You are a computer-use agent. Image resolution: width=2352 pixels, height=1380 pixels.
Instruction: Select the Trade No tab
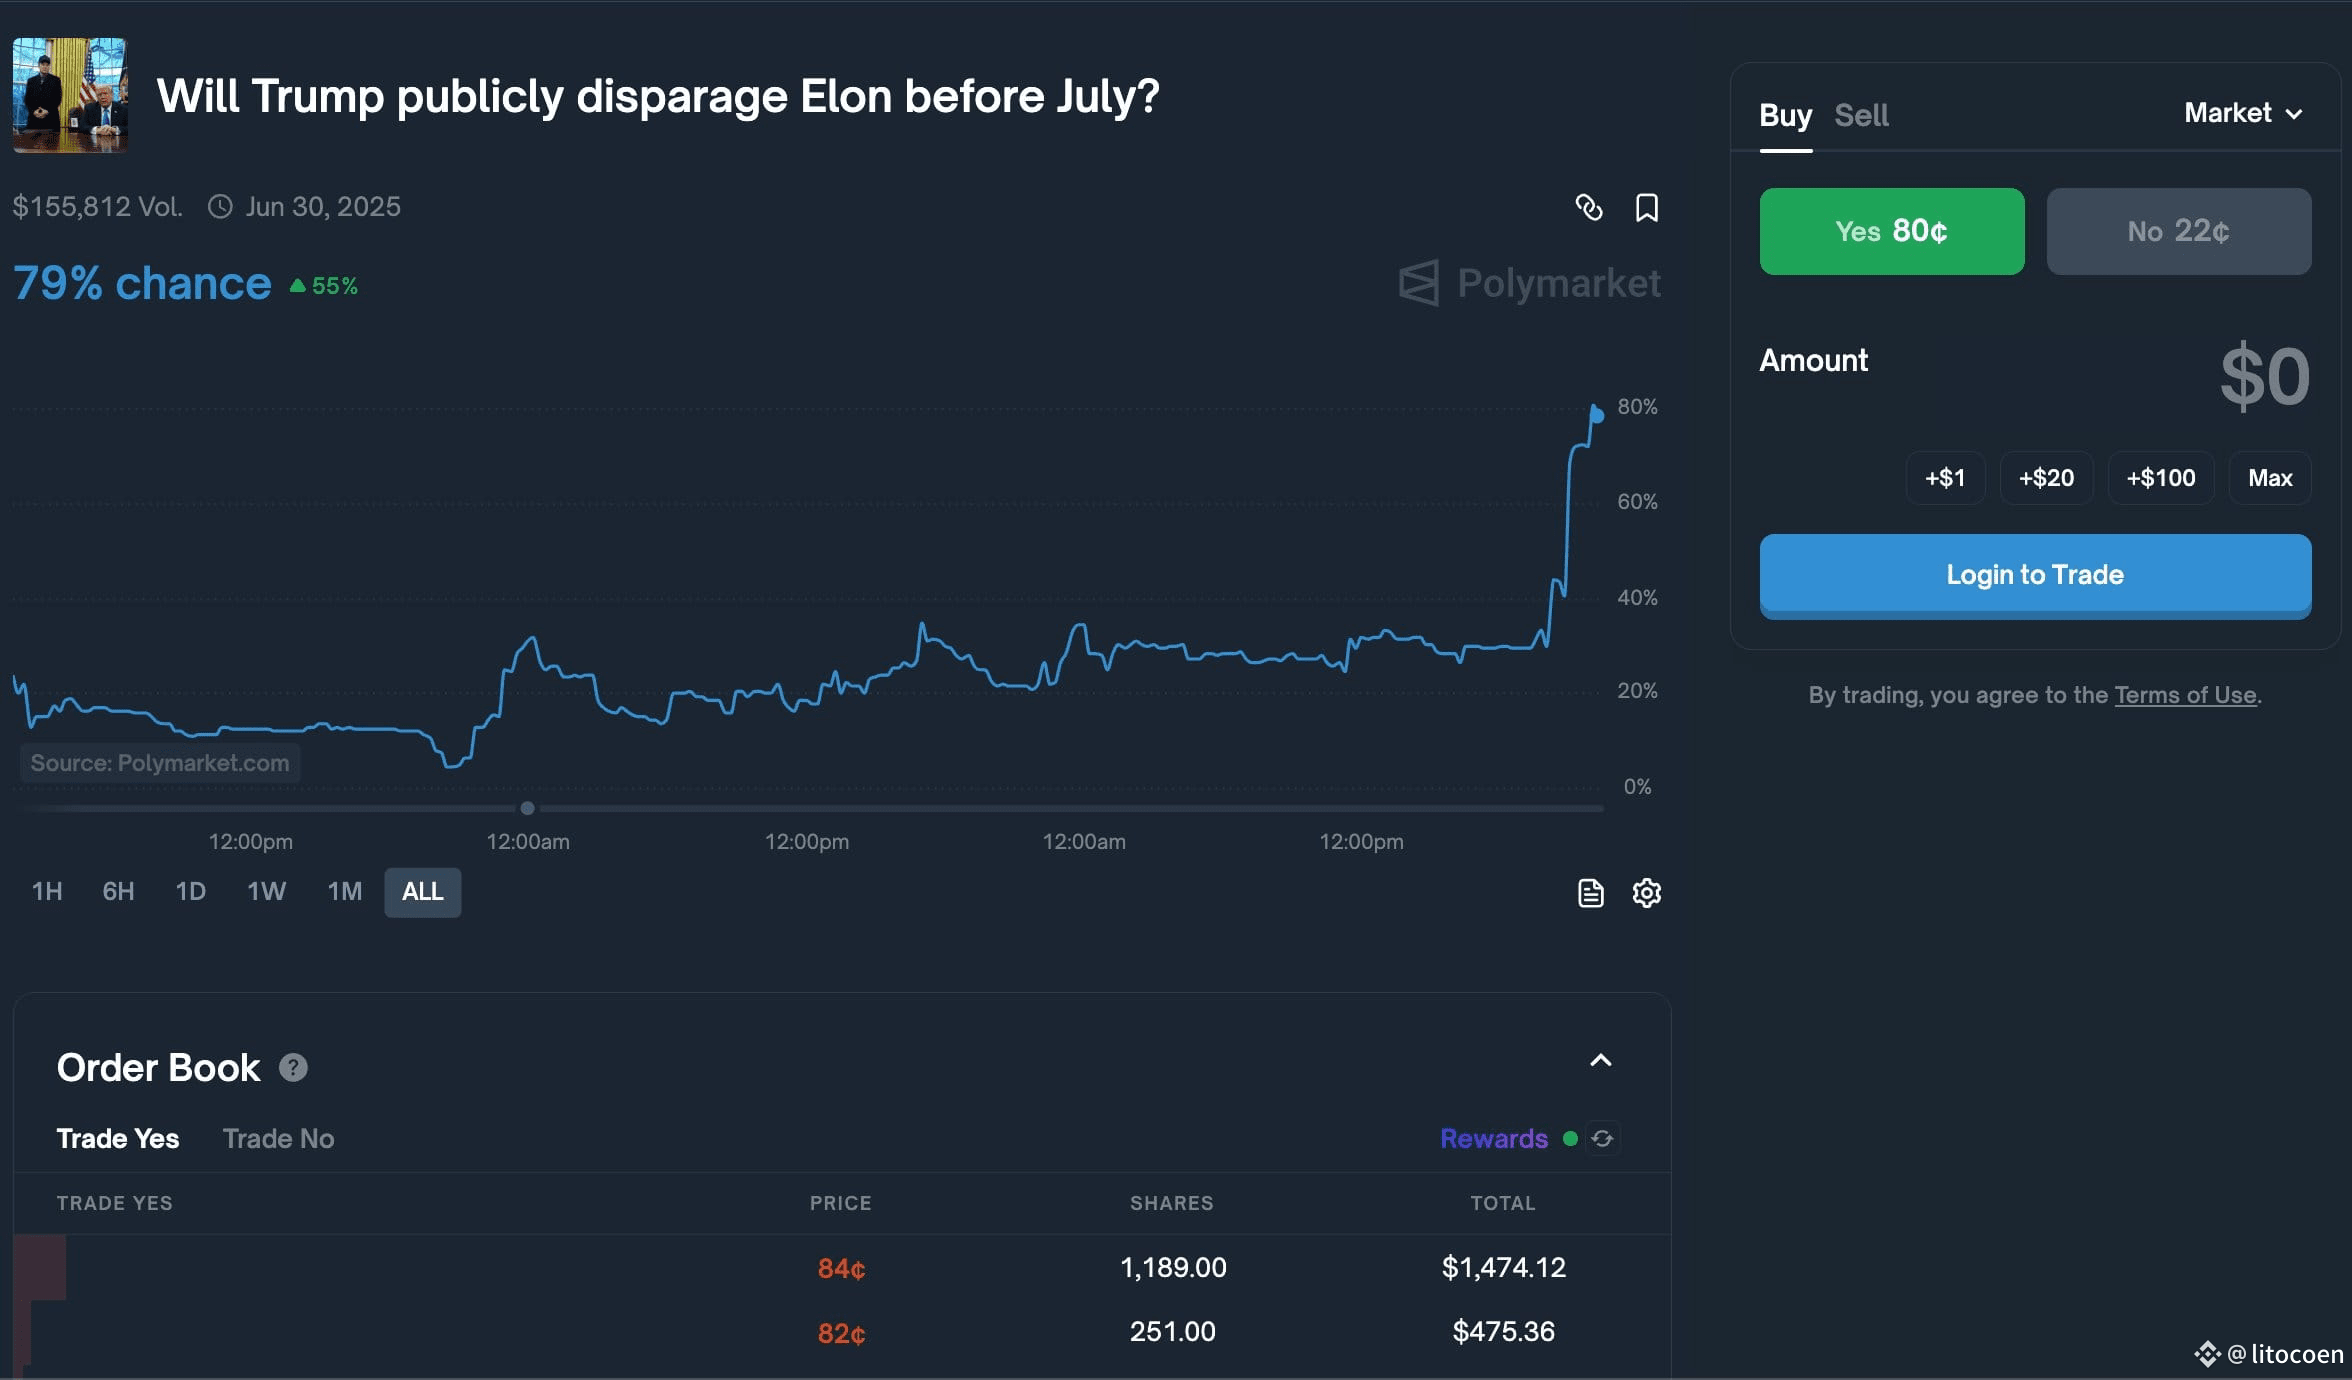[278, 1138]
